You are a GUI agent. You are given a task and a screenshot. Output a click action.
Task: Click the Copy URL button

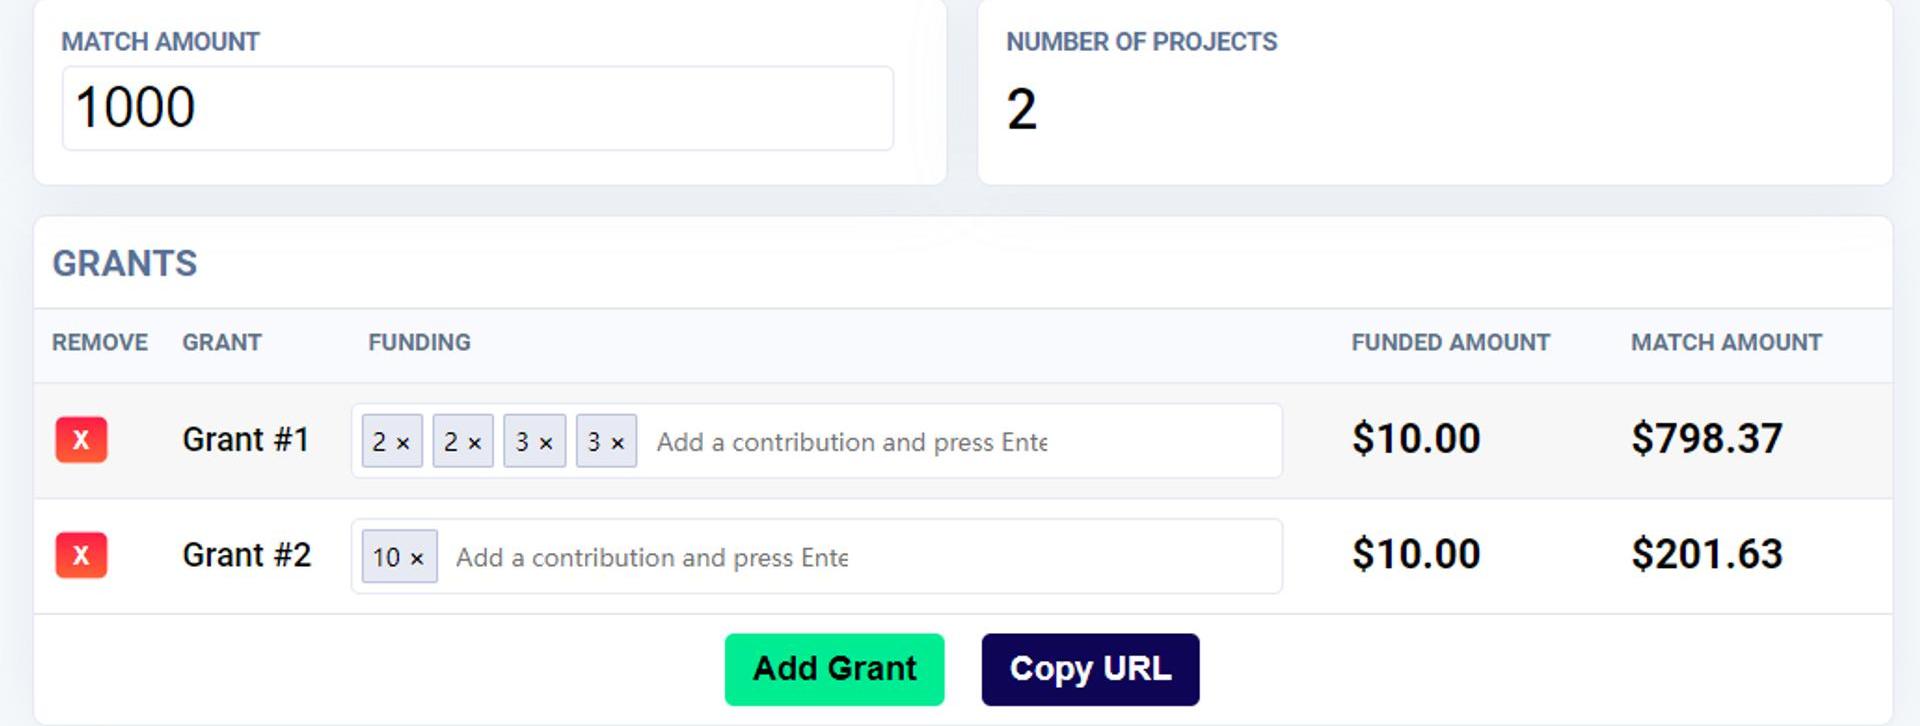click(1090, 669)
